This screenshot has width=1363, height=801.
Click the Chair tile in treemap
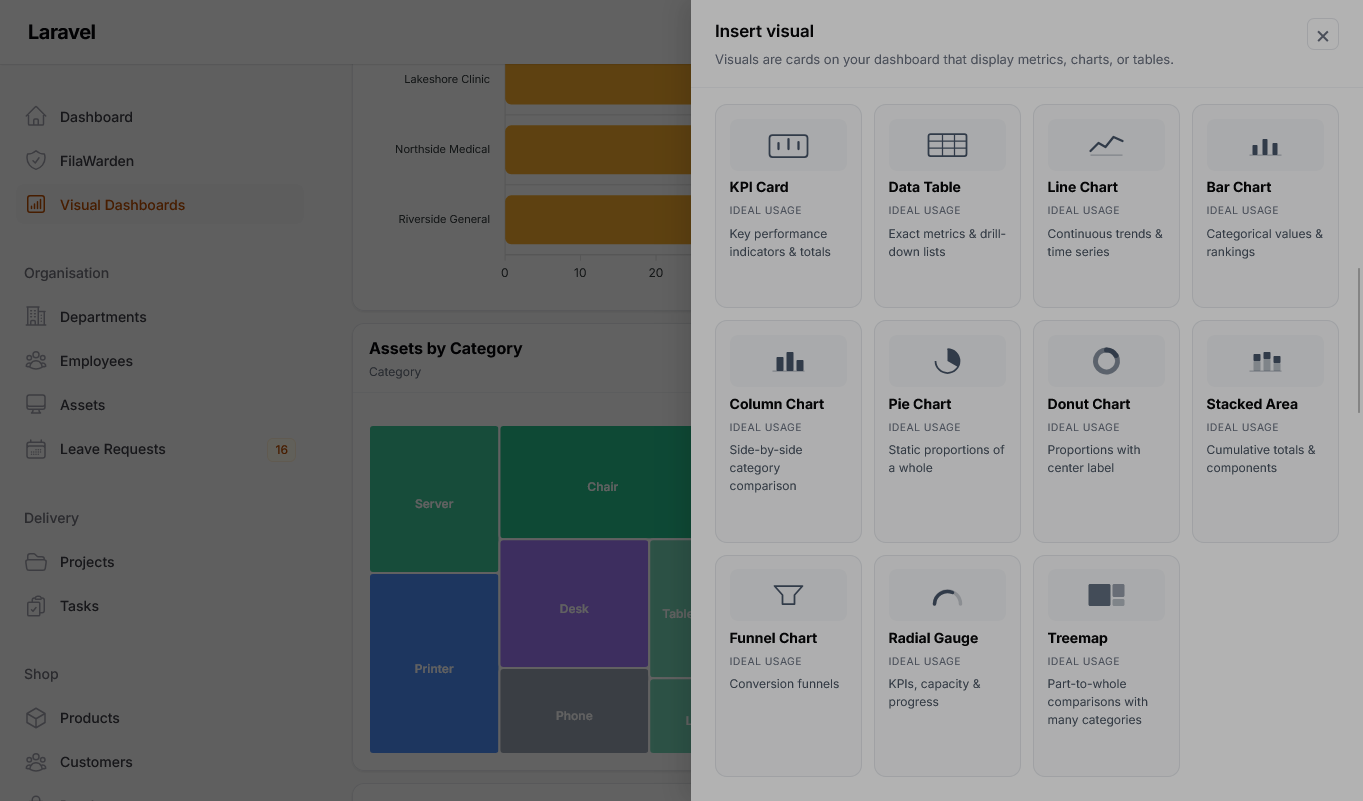596,483
